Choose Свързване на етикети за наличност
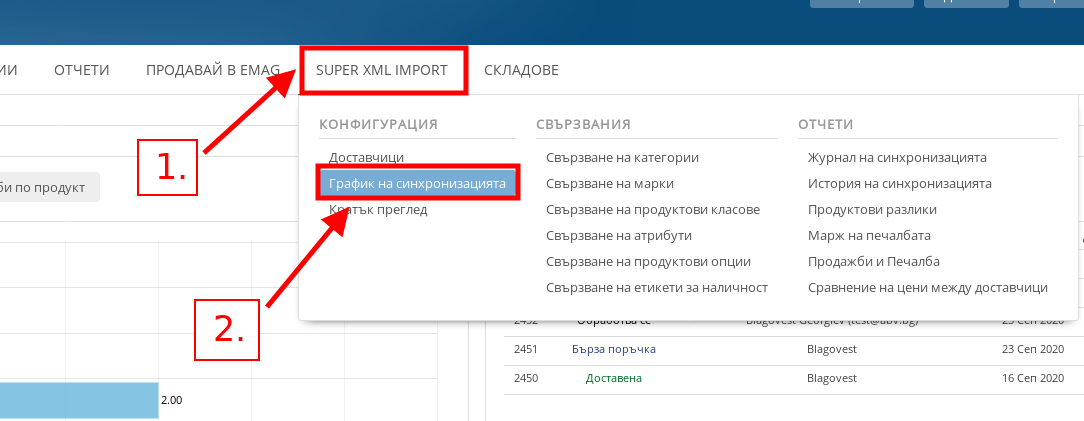Image resolution: width=1084 pixels, height=421 pixels. click(x=657, y=288)
